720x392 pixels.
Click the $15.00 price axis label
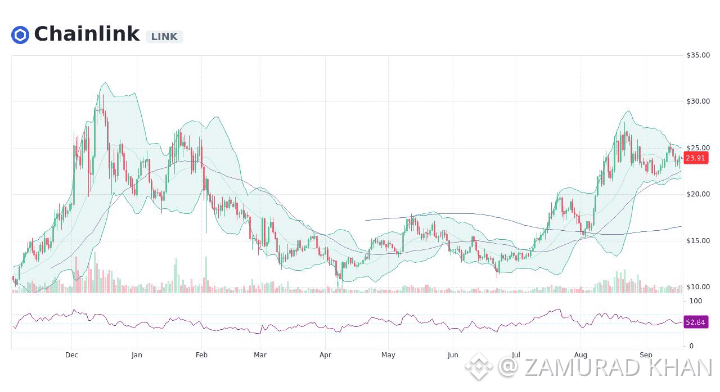(x=698, y=241)
